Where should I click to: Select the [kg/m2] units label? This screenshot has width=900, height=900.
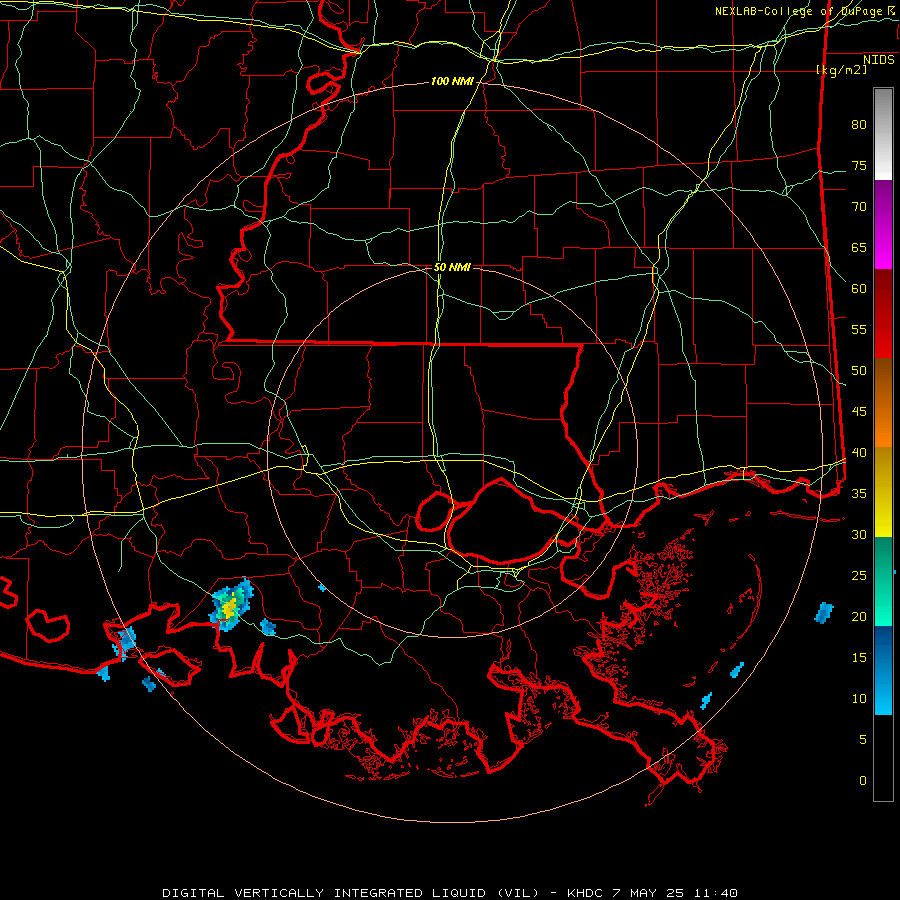[x=841, y=70]
